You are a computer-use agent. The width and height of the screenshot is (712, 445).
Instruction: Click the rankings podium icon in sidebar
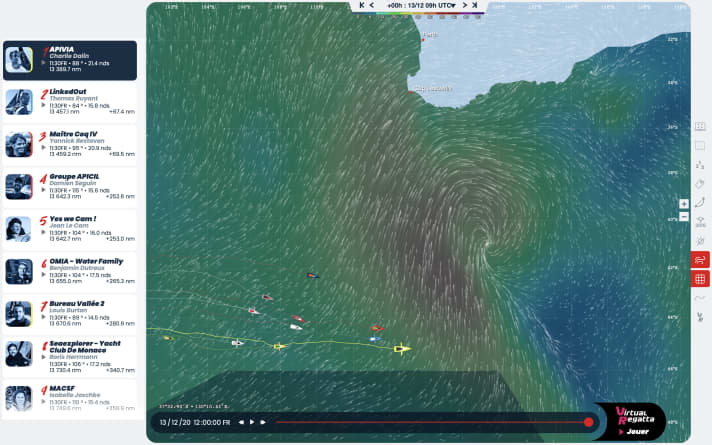700,165
